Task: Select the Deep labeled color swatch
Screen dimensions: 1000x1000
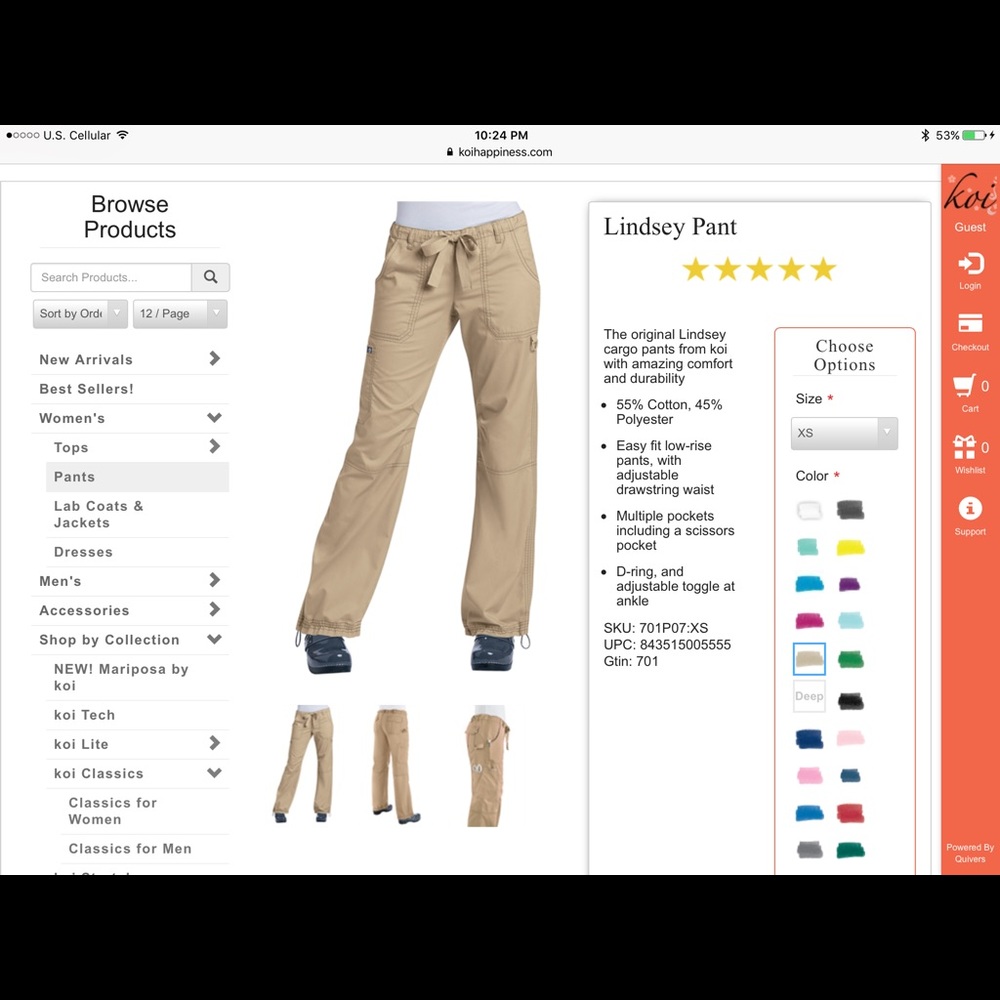Action: coord(809,696)
